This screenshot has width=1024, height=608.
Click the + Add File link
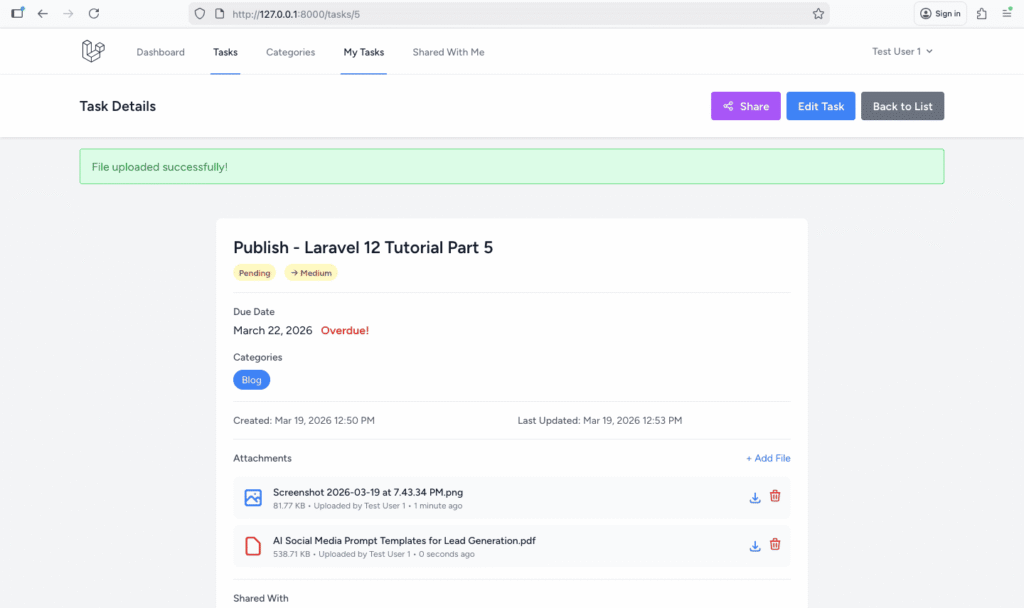(x=768, y=458)
